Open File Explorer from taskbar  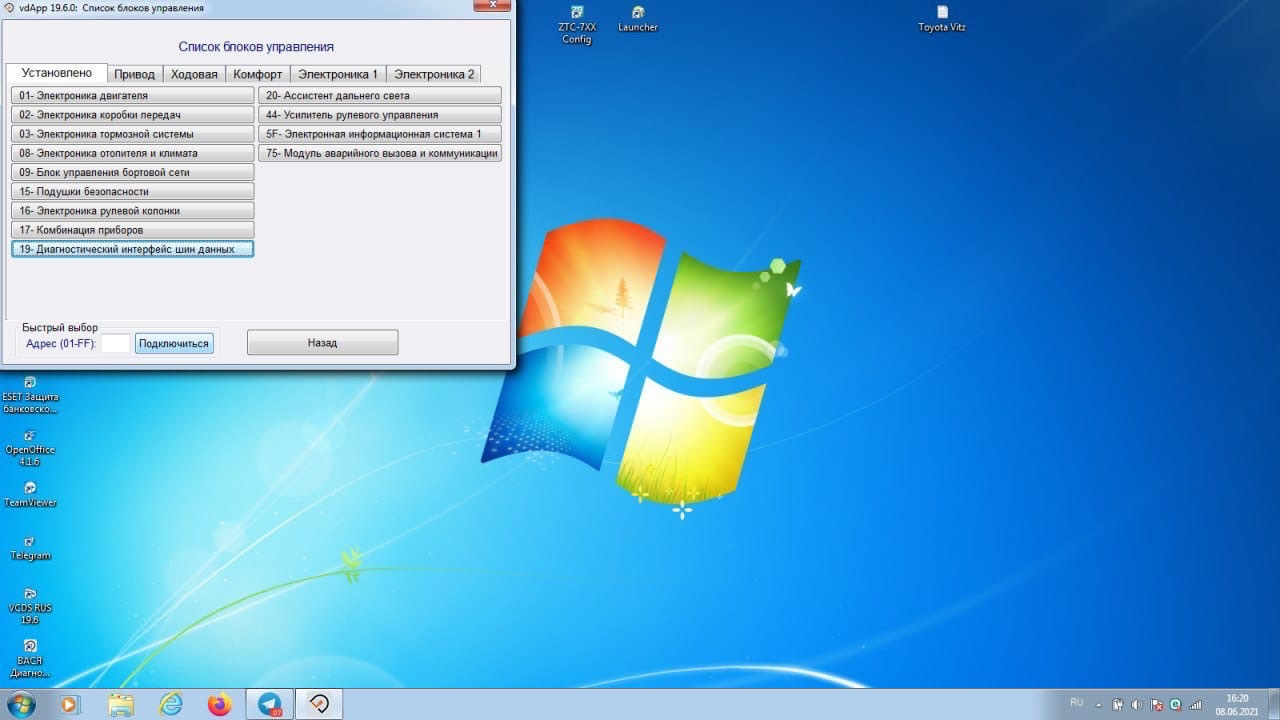tap(120, 704)
